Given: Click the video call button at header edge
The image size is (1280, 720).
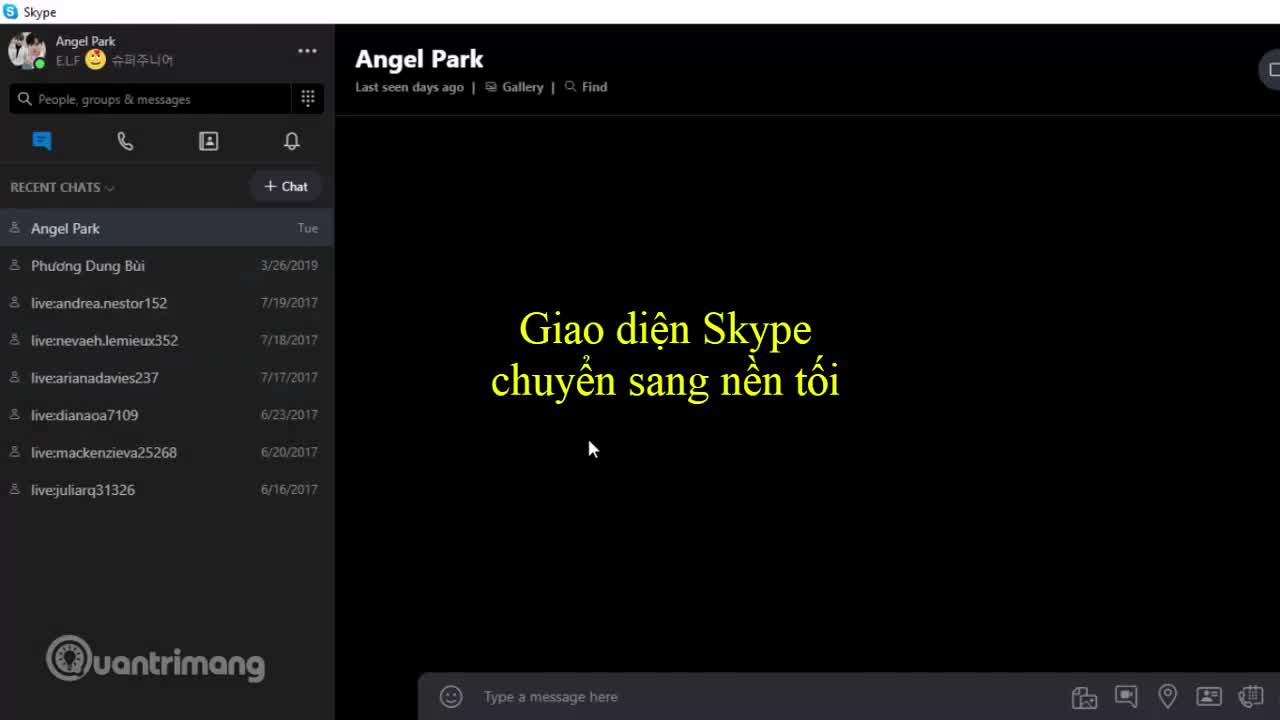Looking at the screenshot, I should coord(1270,69).
